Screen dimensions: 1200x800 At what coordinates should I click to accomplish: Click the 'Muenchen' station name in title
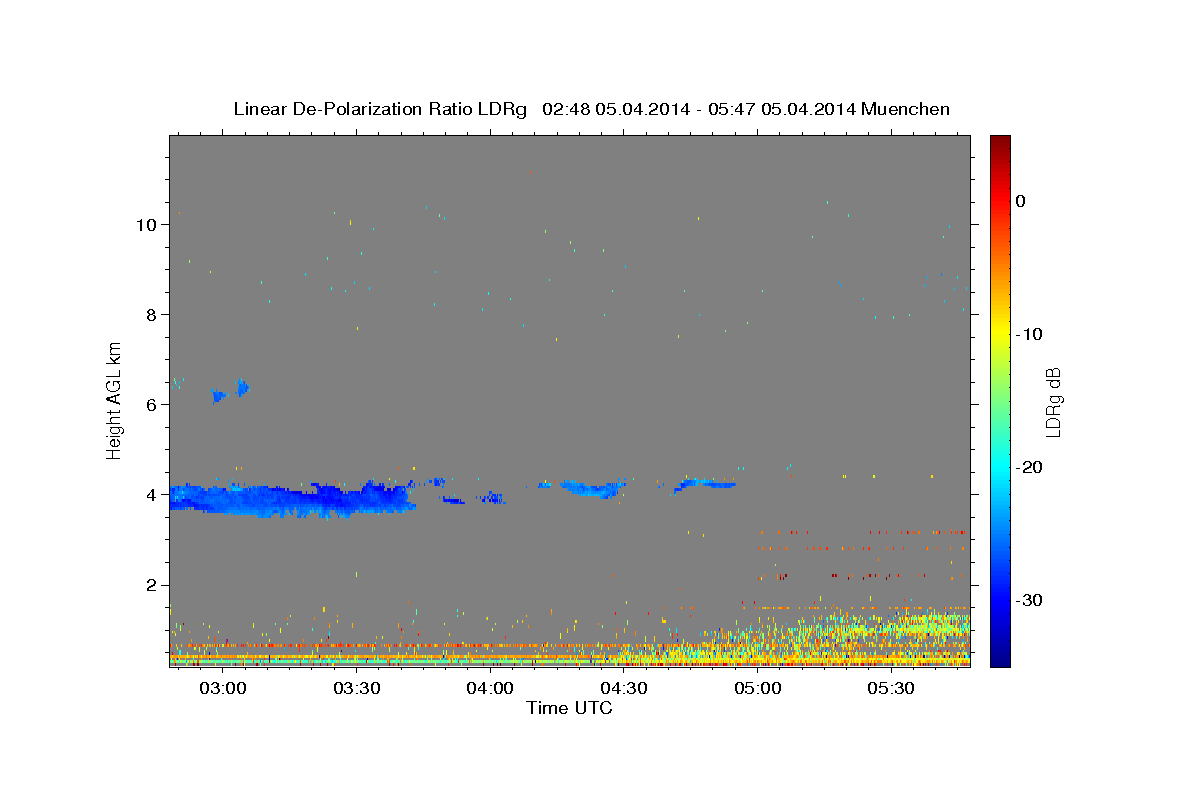pos(906,109)
